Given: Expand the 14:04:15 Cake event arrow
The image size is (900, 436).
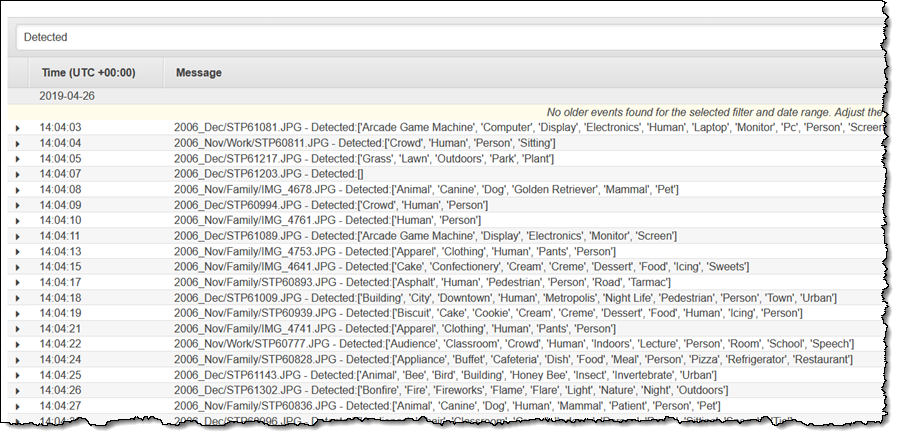Looking at the screenshot, I should click(18, 267).
